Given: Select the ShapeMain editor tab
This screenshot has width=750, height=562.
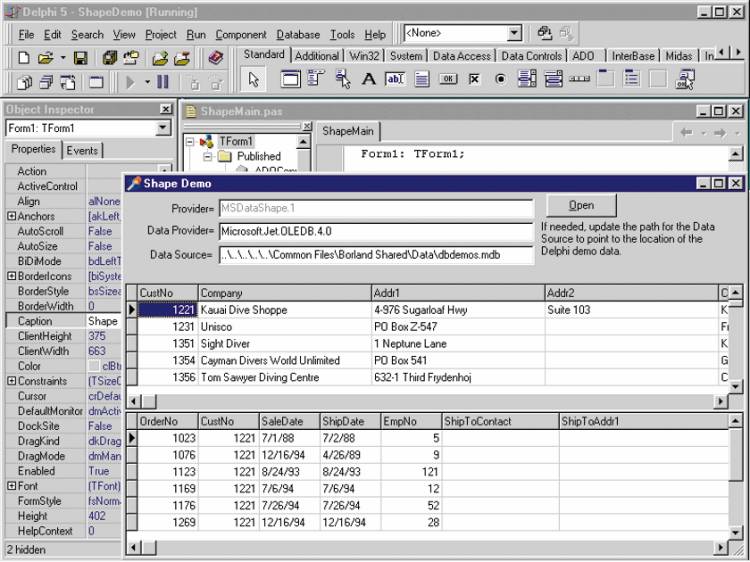Looking at the screenshot, I should [348, 131].
